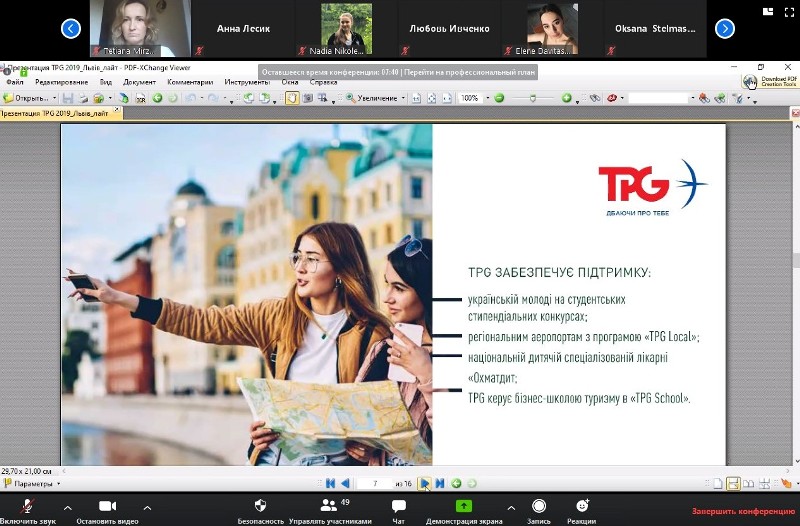Open the Файл menu

15,82
